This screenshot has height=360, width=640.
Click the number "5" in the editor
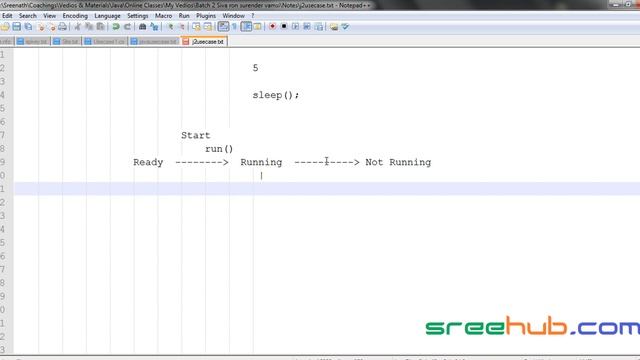coord(255,68)
